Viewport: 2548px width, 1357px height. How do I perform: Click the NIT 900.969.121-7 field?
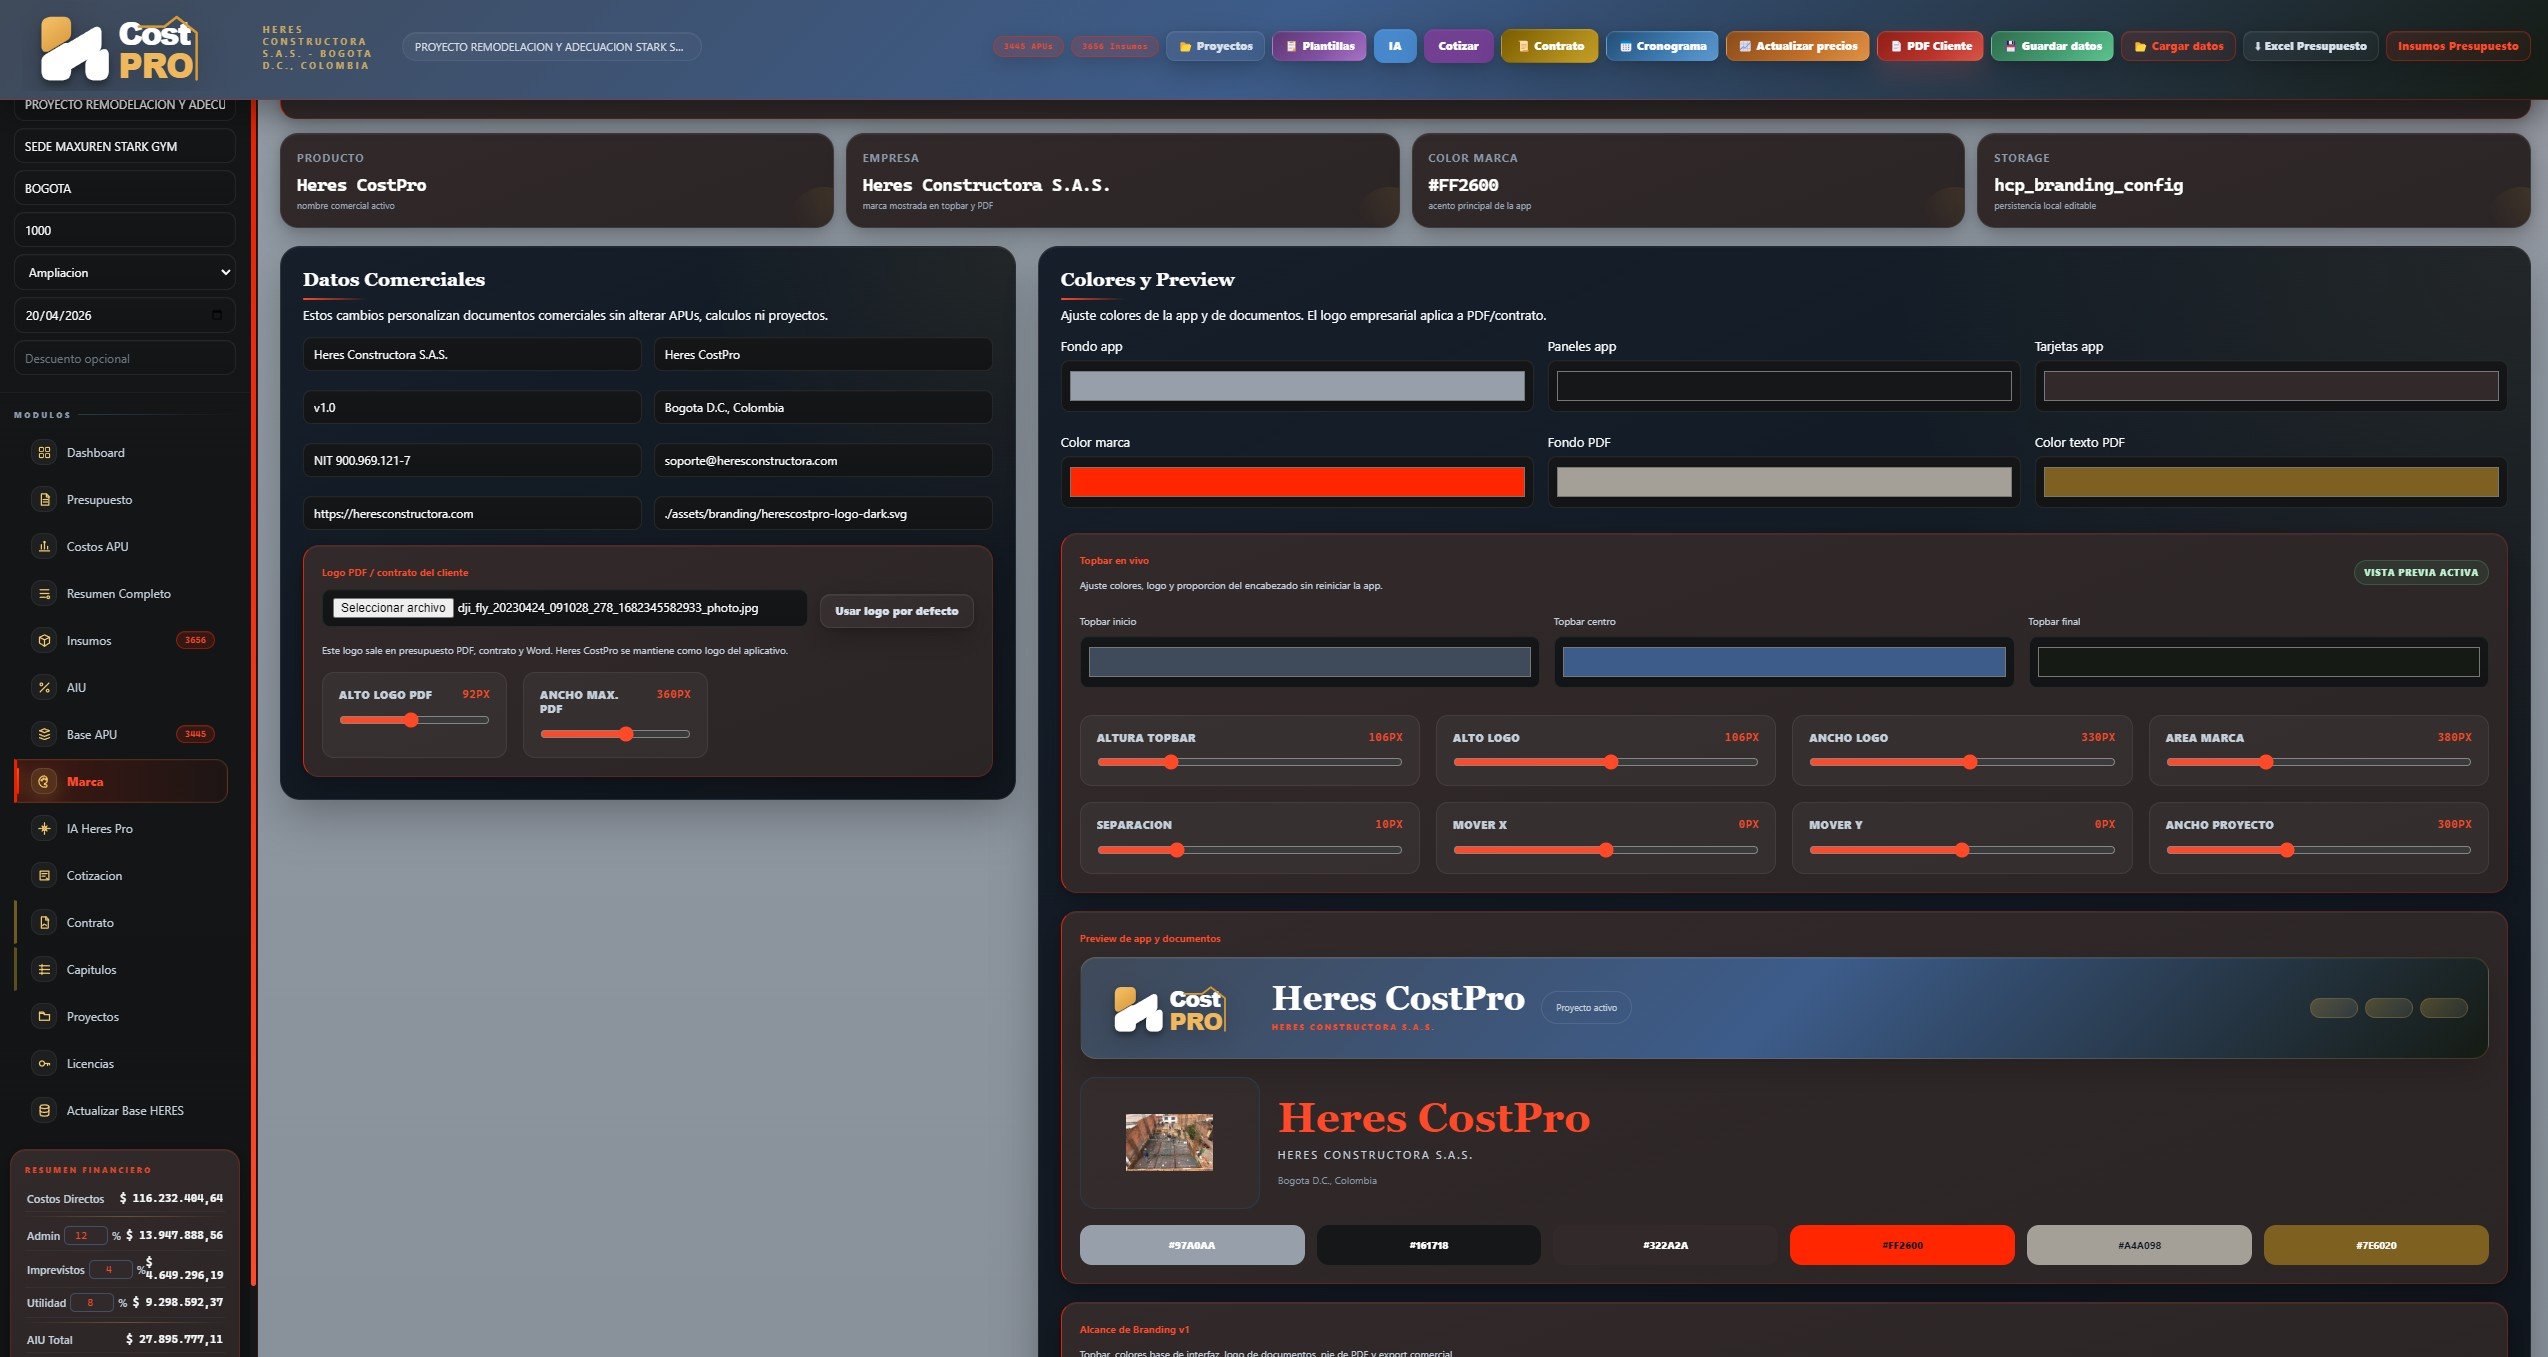[x=472, y=461]
